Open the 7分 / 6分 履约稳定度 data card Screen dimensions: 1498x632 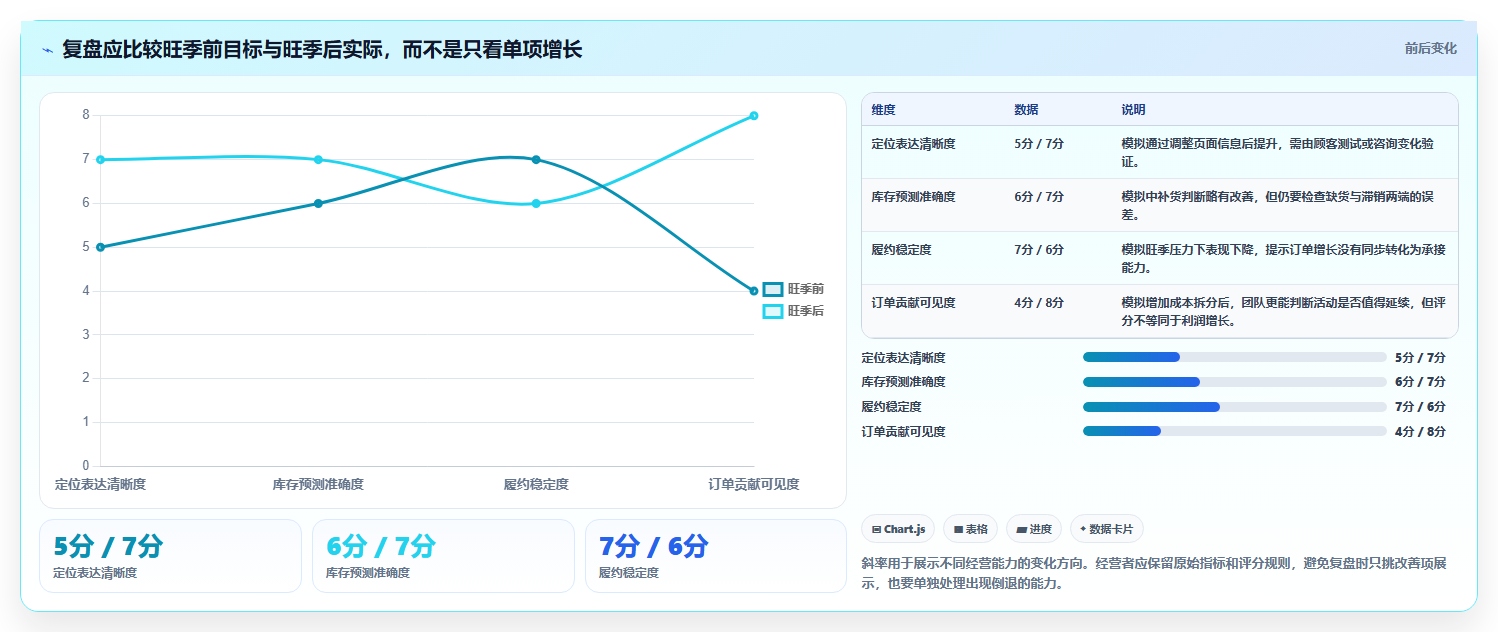pyautogui.click(x=716, y=556)
